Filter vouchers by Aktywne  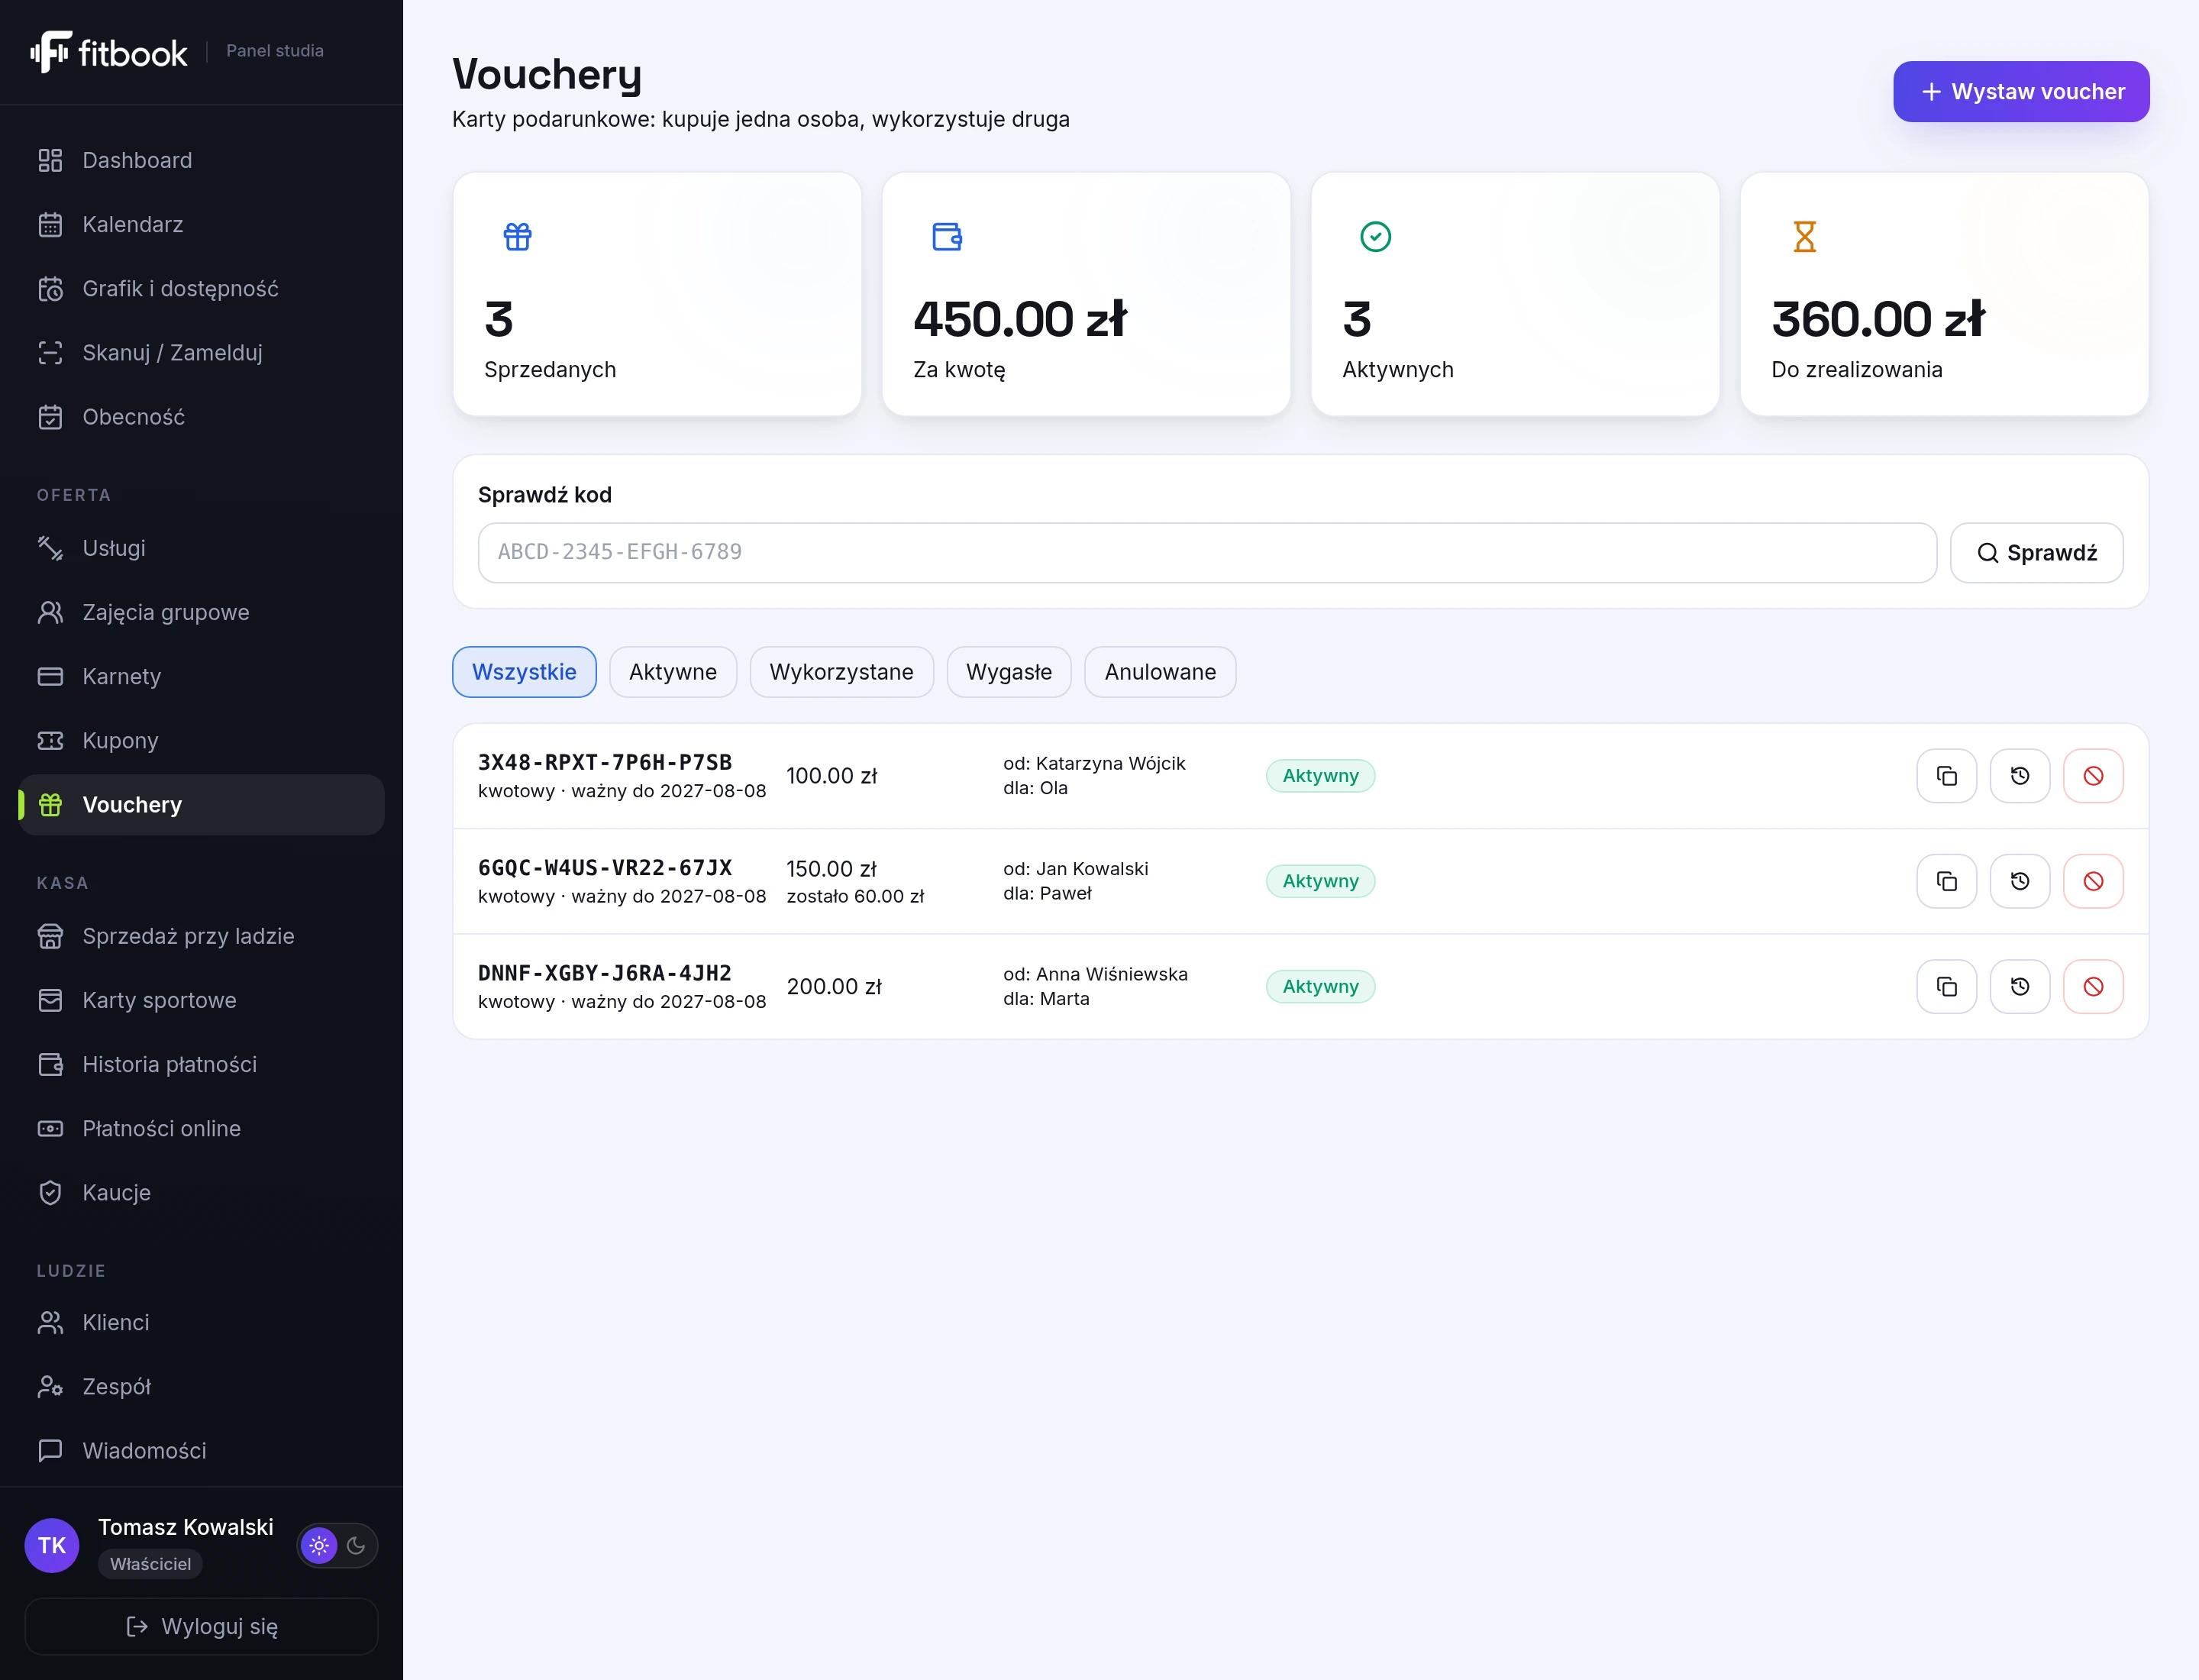(x=673, y=672)
